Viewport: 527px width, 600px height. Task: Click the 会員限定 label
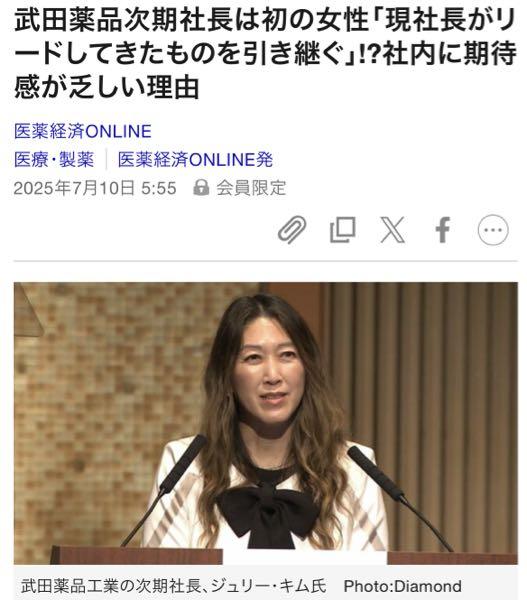pyautogui.click(x=251, y=188)
